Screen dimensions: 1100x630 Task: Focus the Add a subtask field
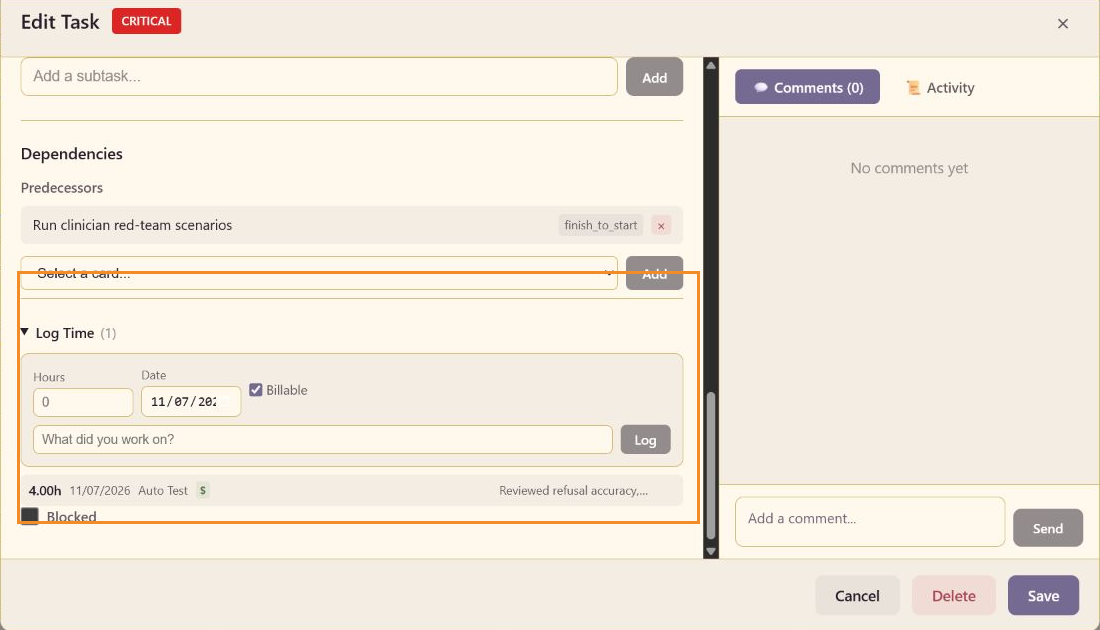pos(319,76)
